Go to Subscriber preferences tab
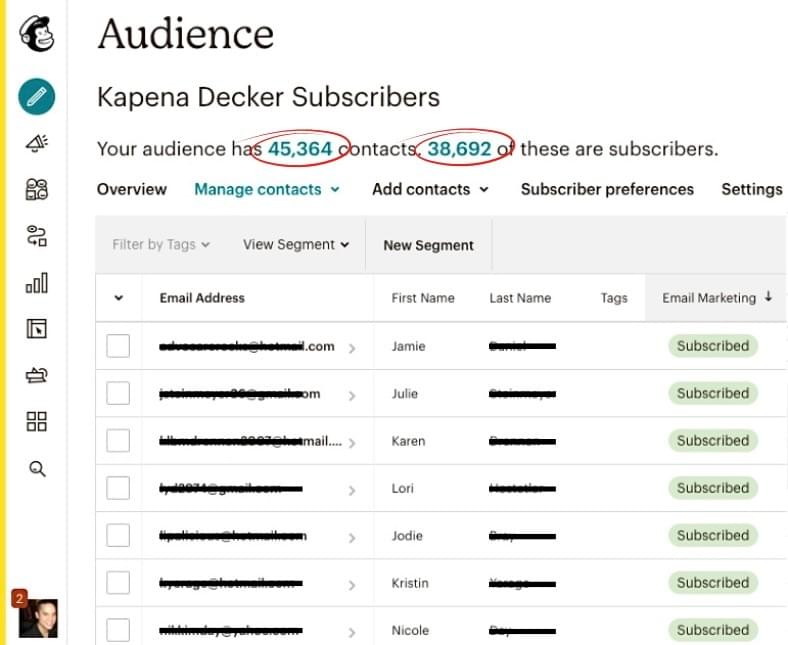This screenshot has height=645, width=788. pyautogui.click(x=607, y=189)
